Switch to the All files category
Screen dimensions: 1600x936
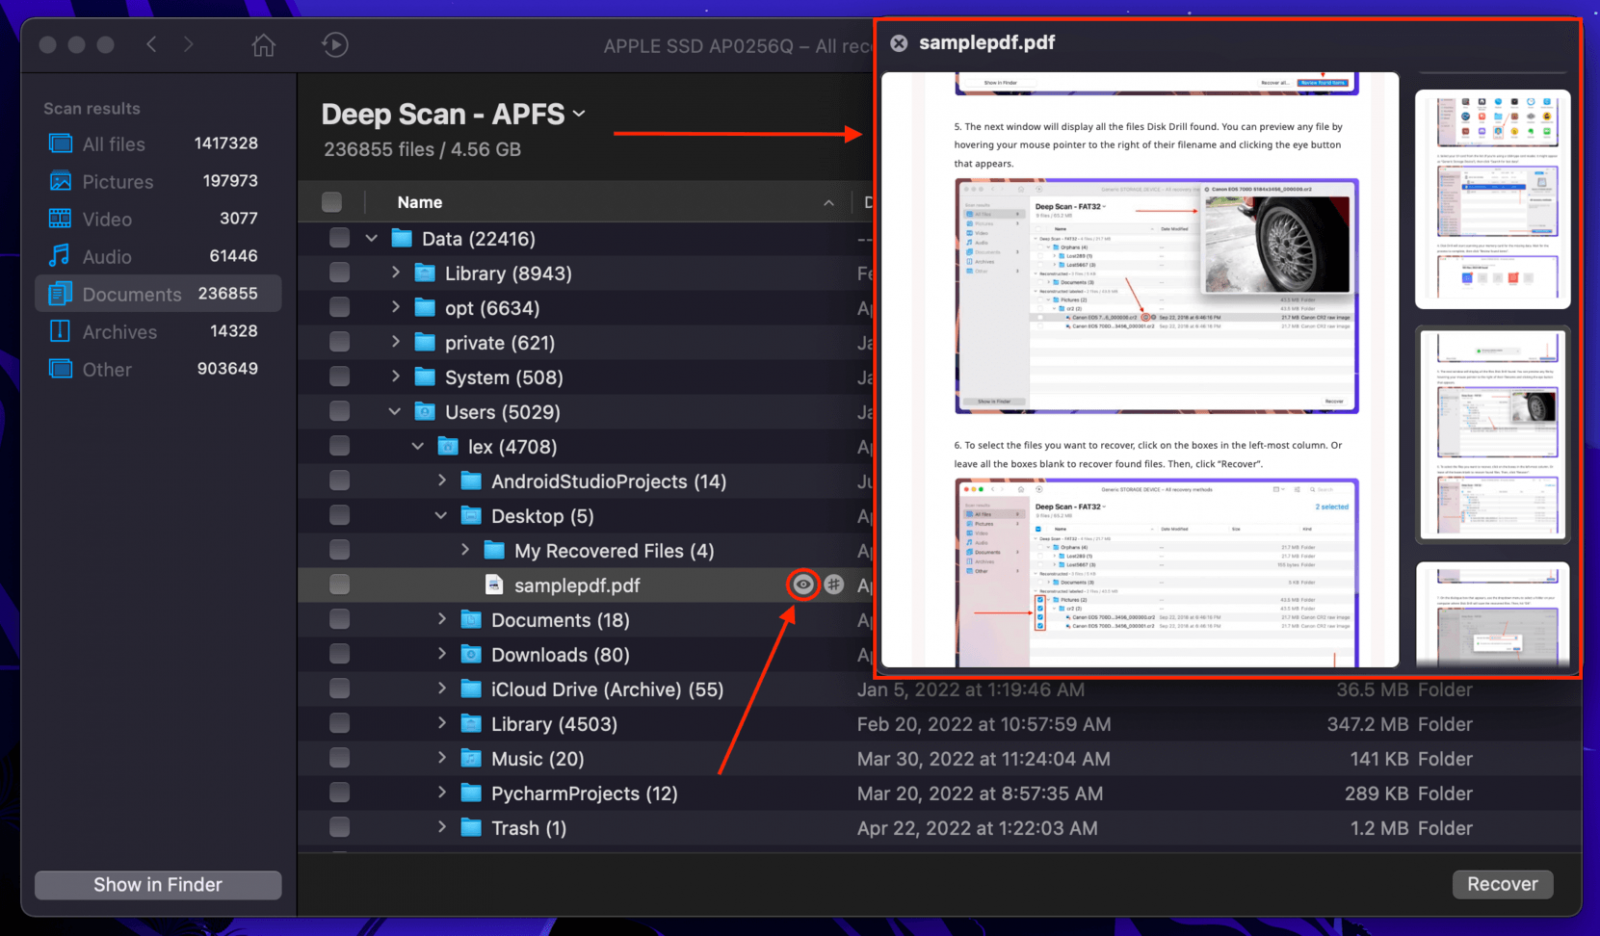tap(113, 143)
